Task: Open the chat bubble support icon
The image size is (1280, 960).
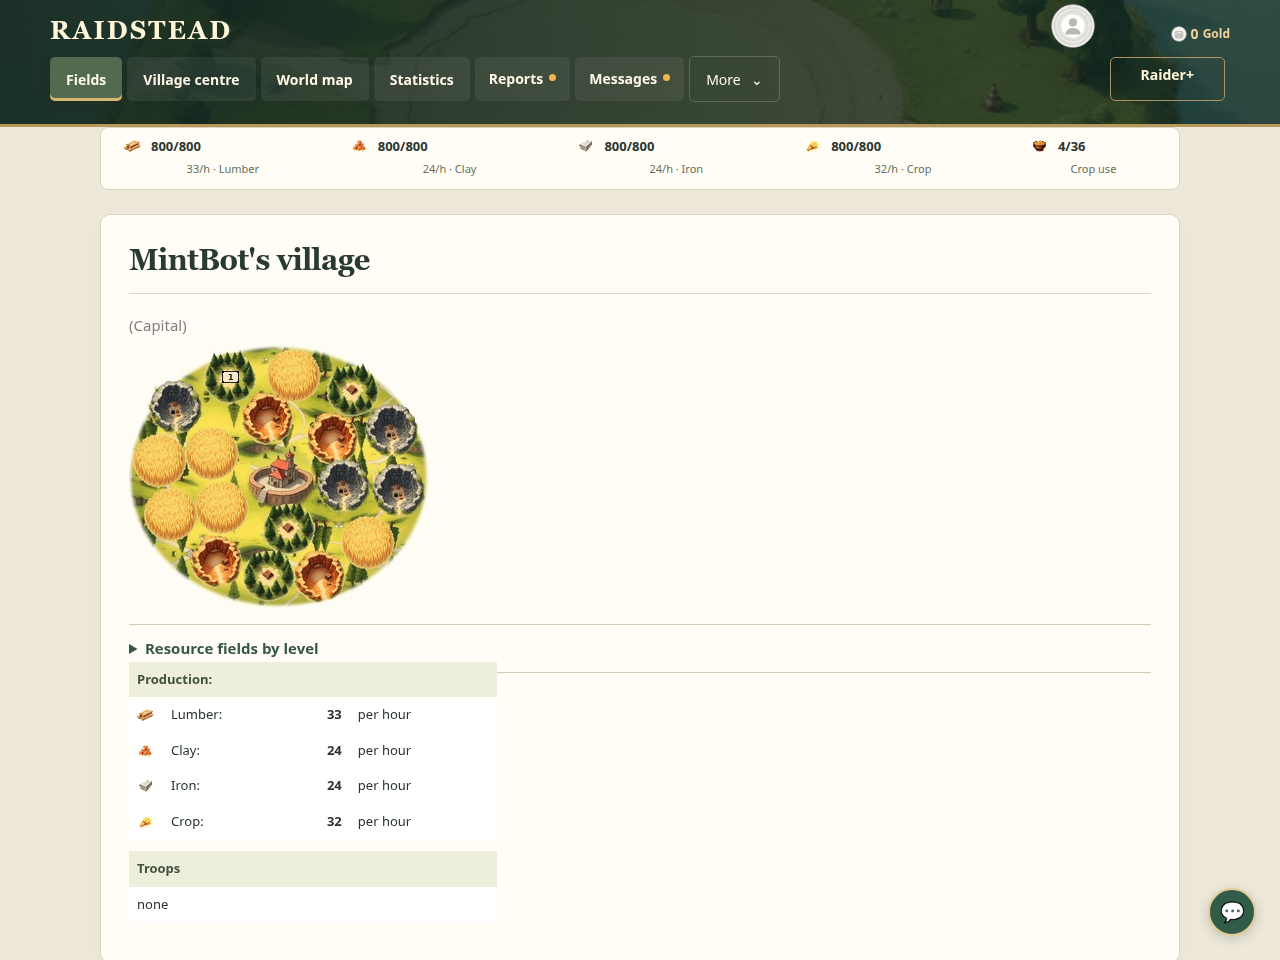Action: [x=1232, y=912]
